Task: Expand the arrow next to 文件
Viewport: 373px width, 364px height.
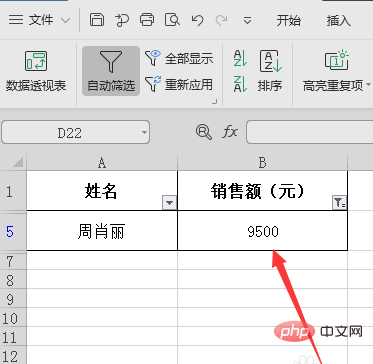Action: pos(66,21)
